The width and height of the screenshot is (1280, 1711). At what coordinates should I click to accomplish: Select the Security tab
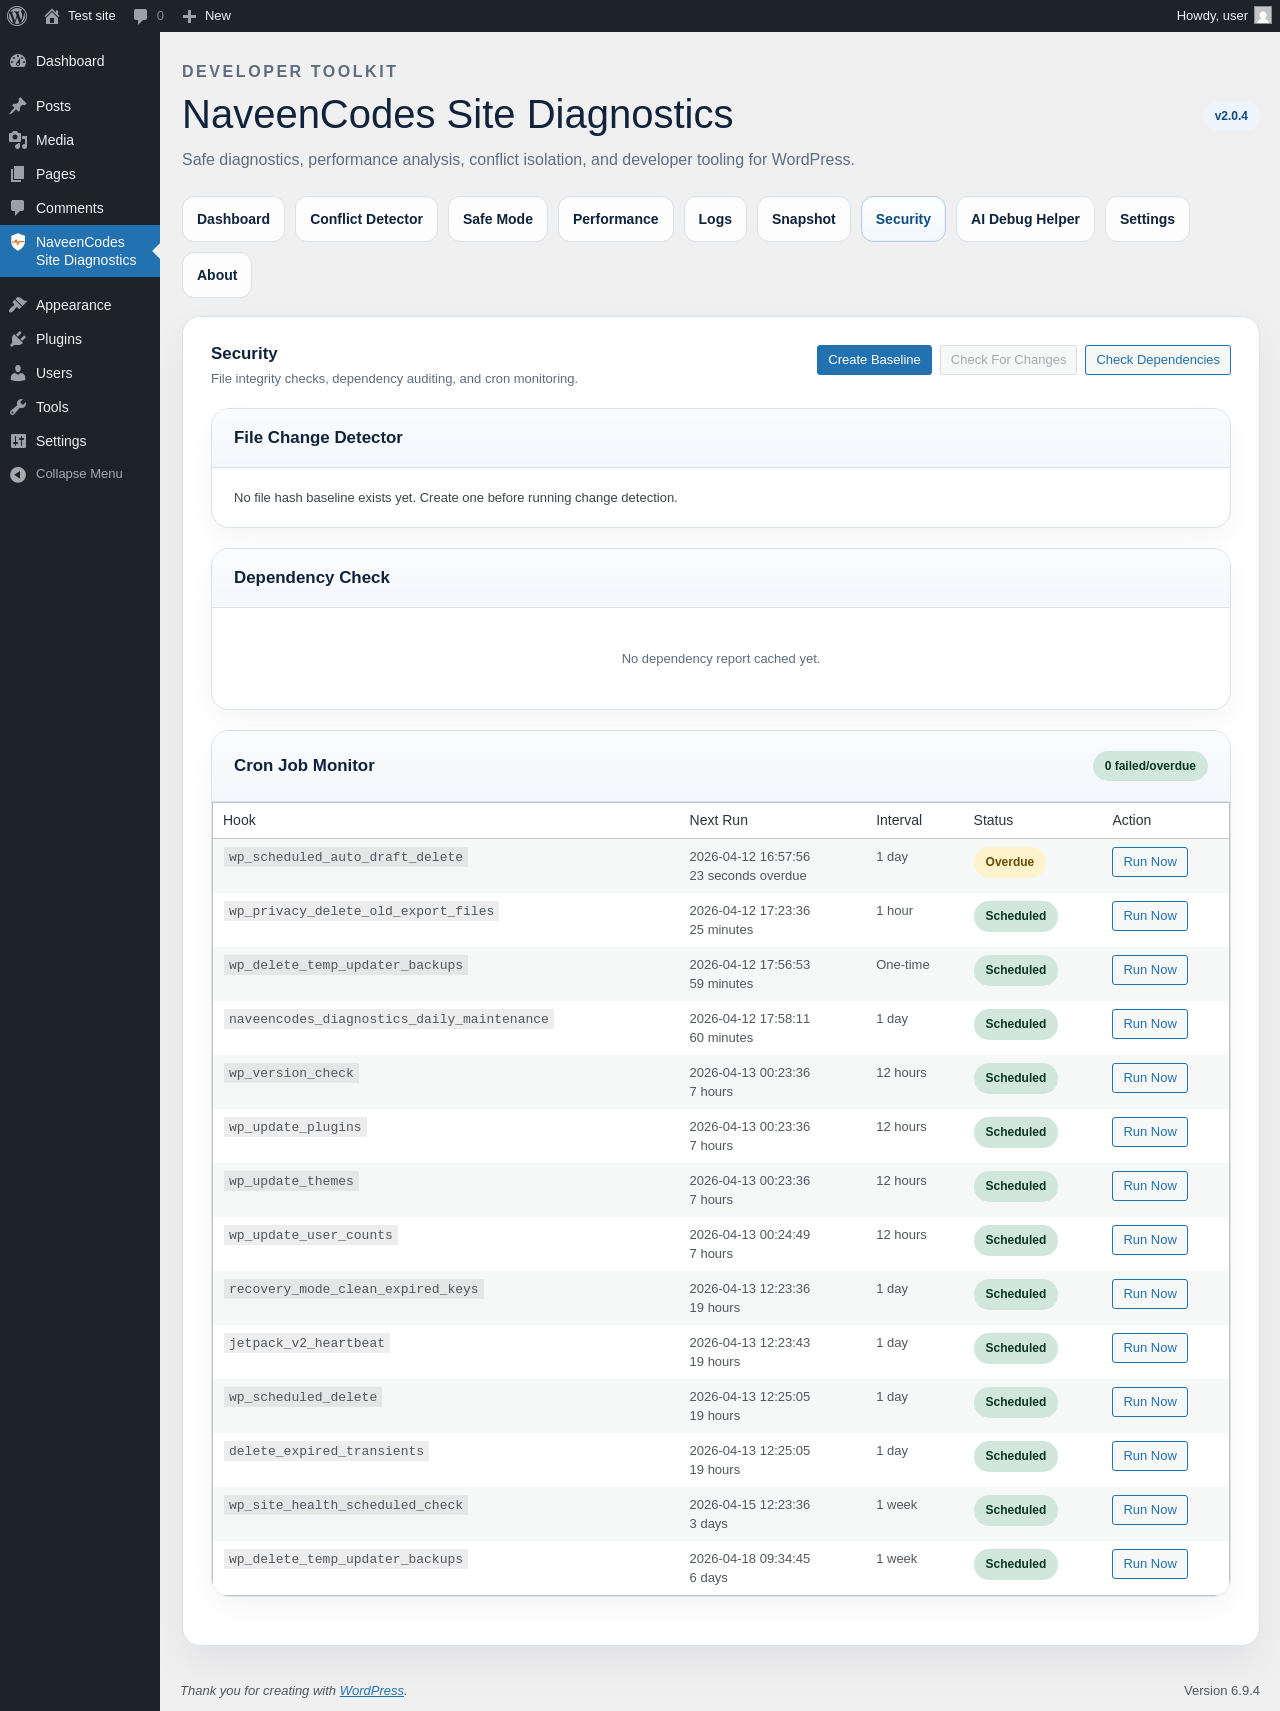click(x=903, y=219)
